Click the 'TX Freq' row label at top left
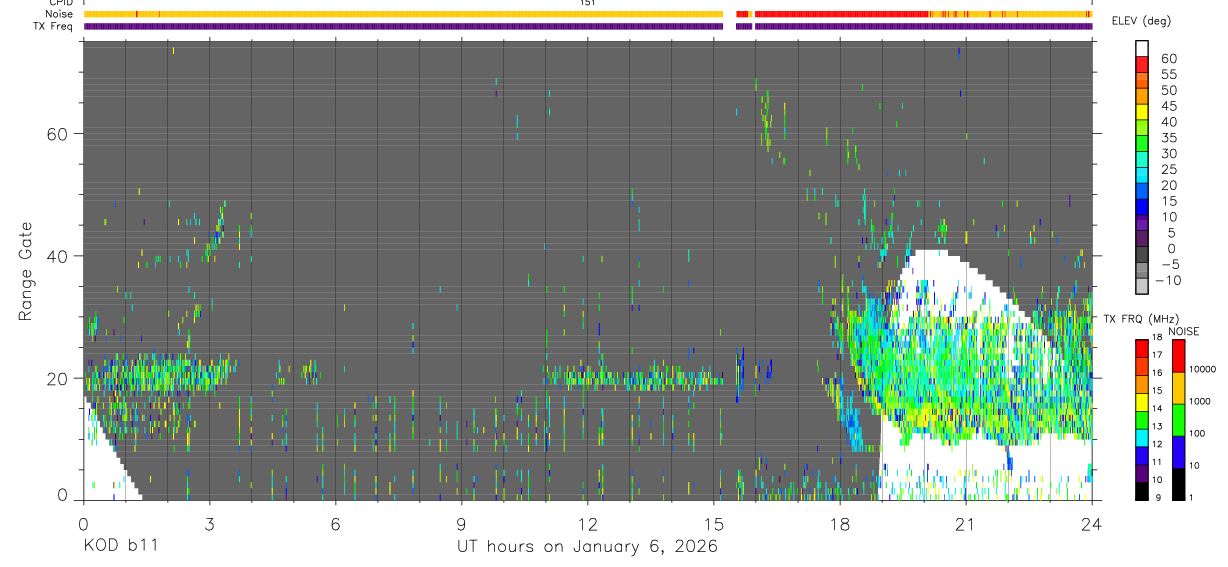The image size is (1228, 567). click(55, 26)
